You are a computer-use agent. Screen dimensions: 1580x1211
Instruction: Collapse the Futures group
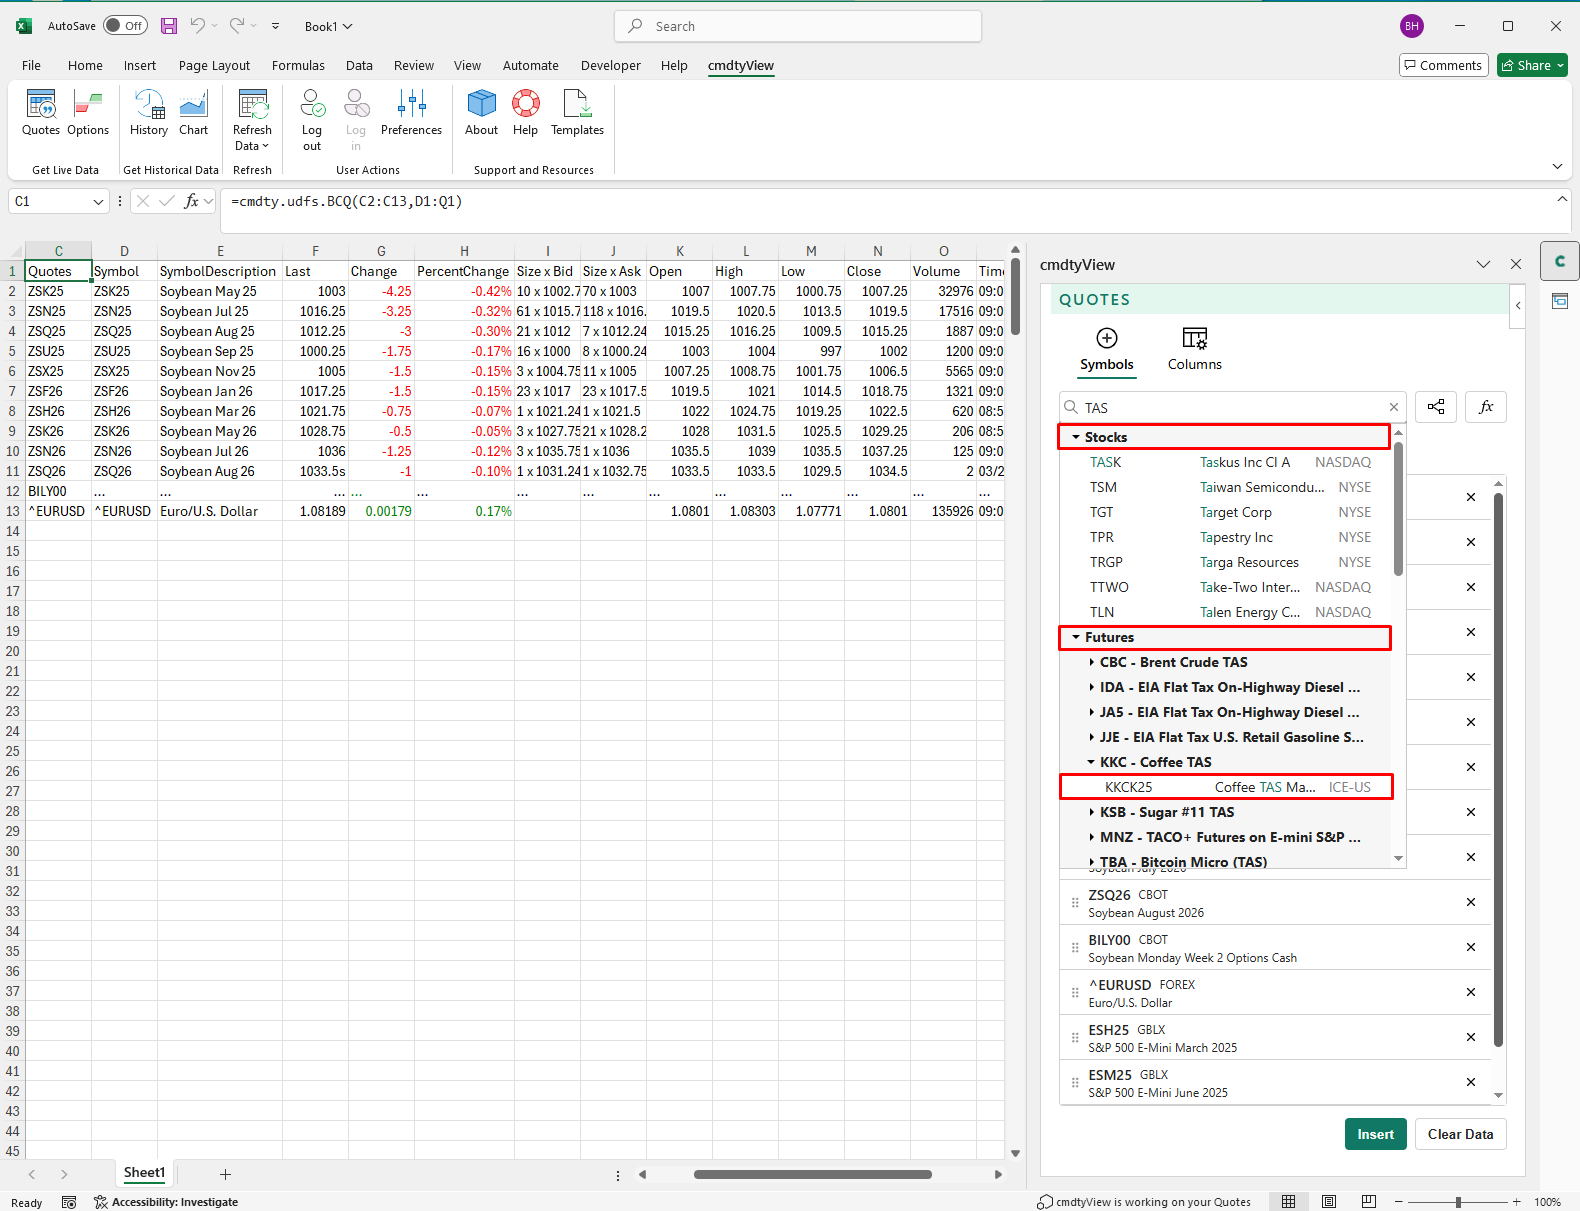pos(1076,637)
